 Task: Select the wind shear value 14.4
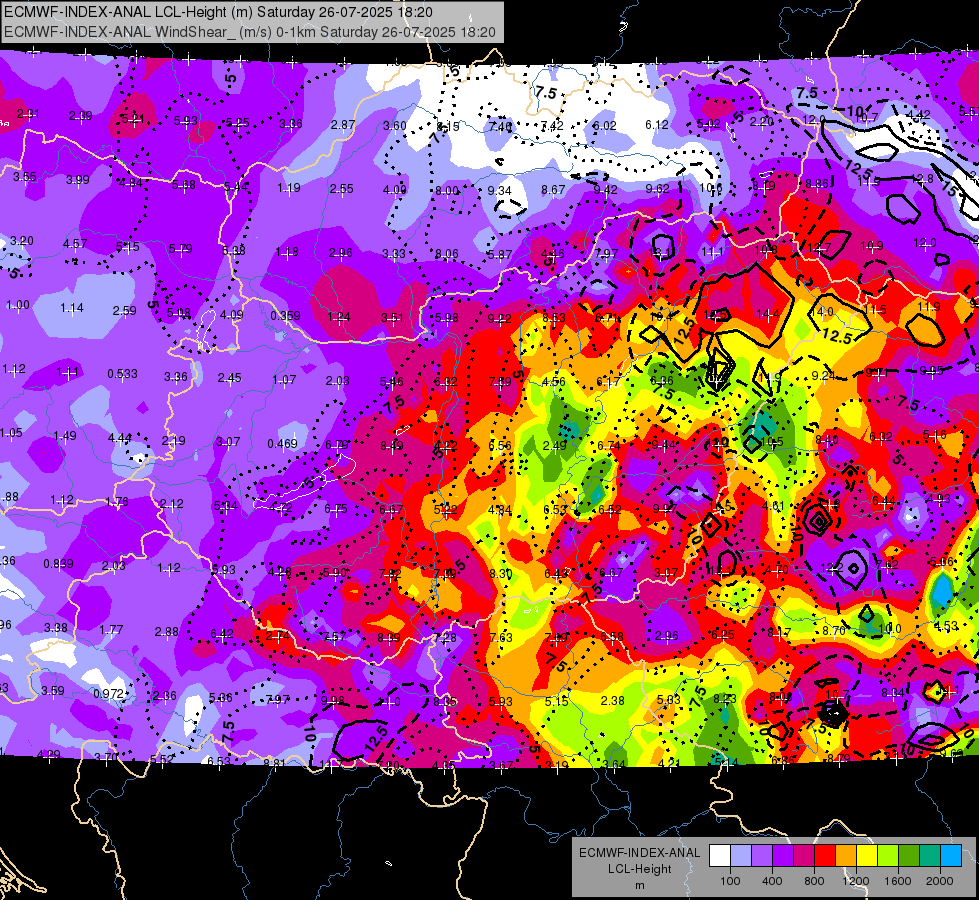(767, 315)
